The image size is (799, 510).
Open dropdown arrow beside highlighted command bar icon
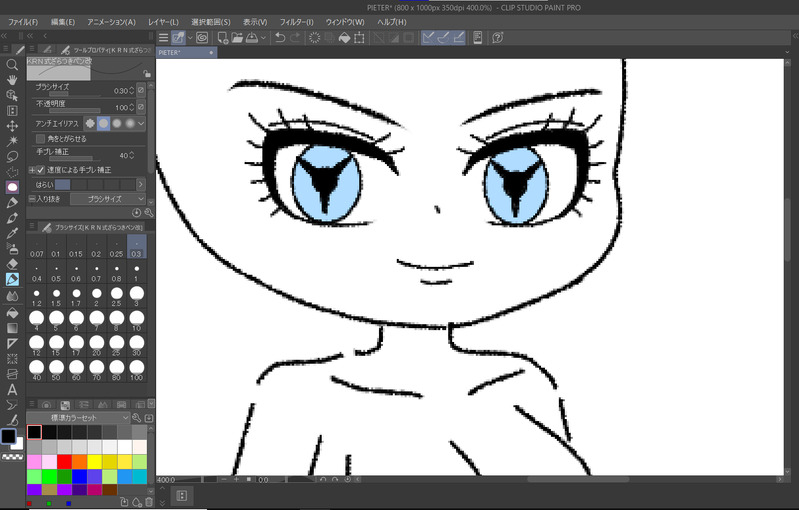(190, 38)
